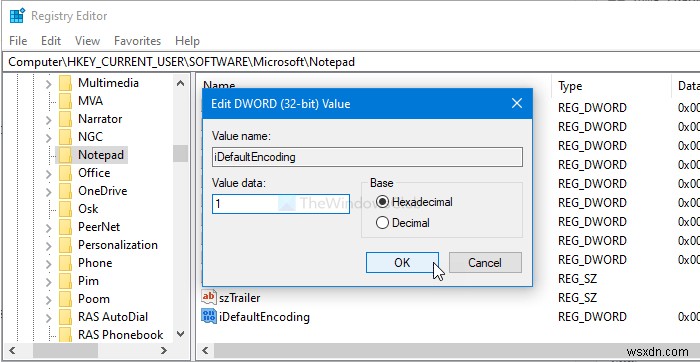Viewport: 700px width, 362px height.
Task: Expand the RAS AutoDial tree node
Action: point(49,317)
